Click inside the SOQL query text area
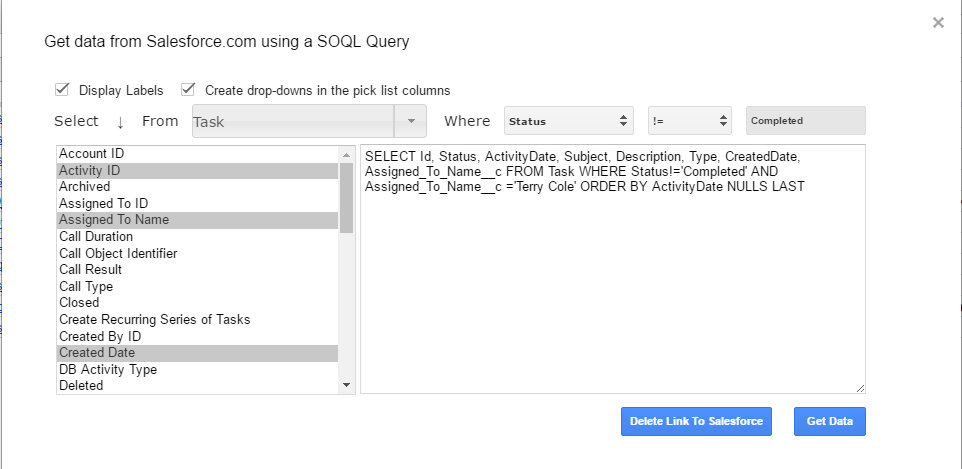The width and height of the screenshot is (962, 469). coord(612,290)
